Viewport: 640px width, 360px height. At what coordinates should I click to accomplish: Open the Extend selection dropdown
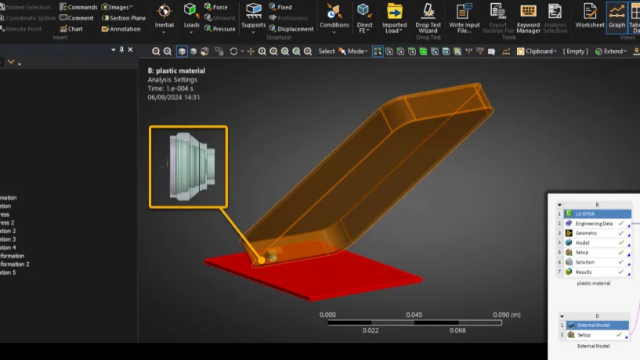(611, 51)
